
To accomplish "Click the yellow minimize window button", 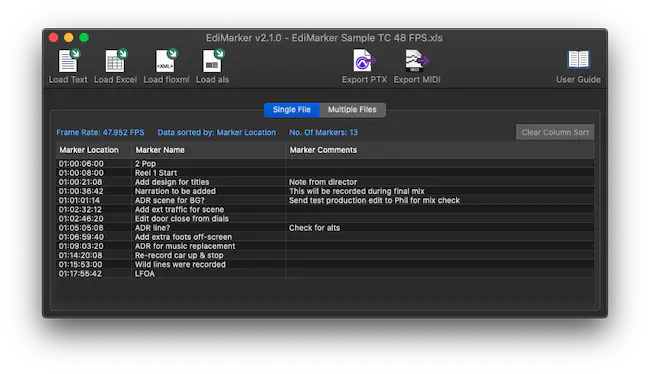I will (x=69, y=38).
